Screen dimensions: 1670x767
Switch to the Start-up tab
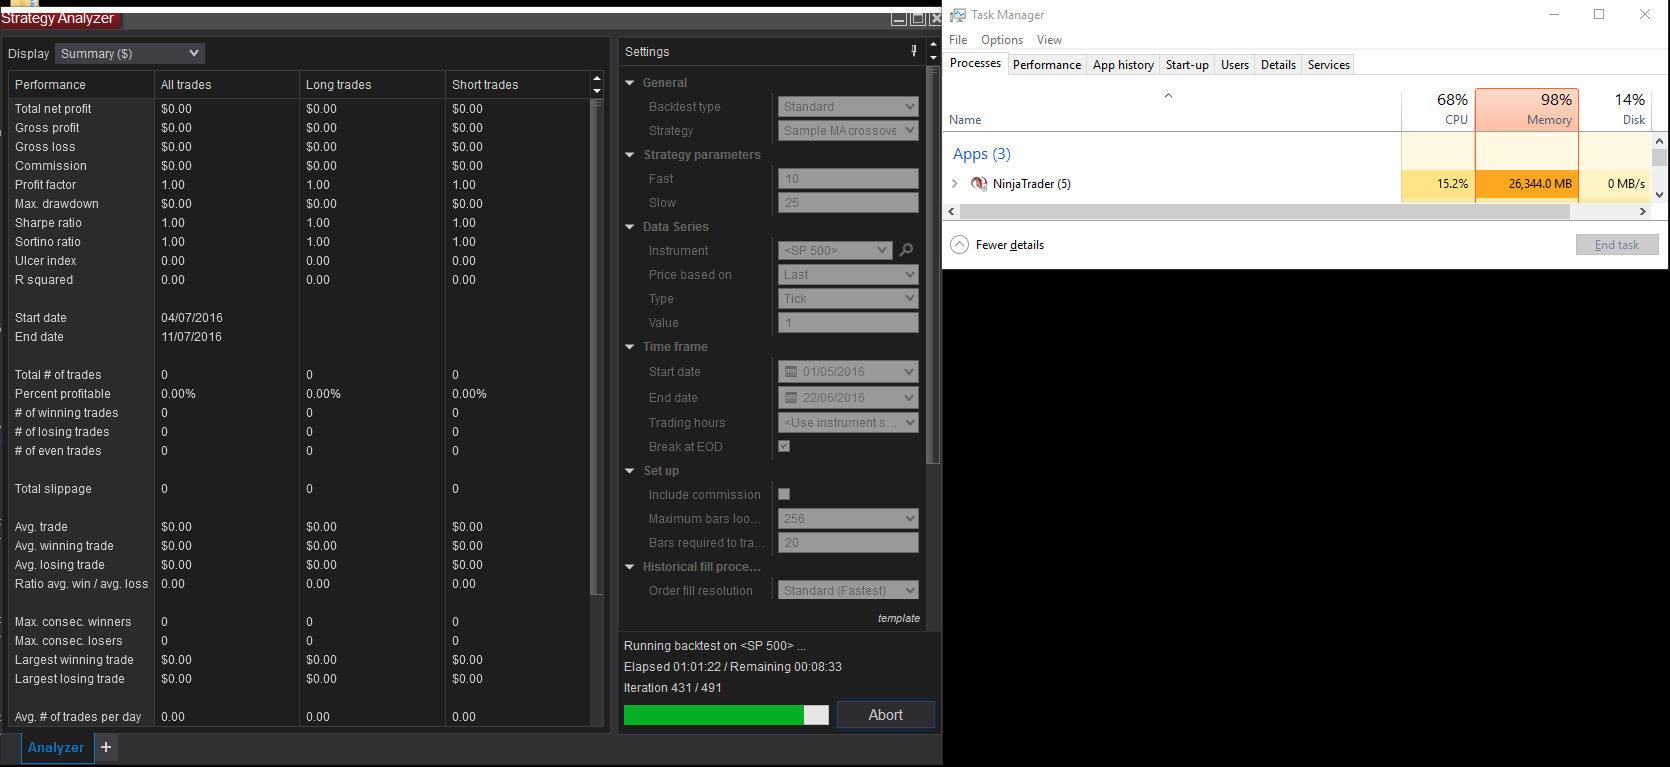pos(1187,65)
